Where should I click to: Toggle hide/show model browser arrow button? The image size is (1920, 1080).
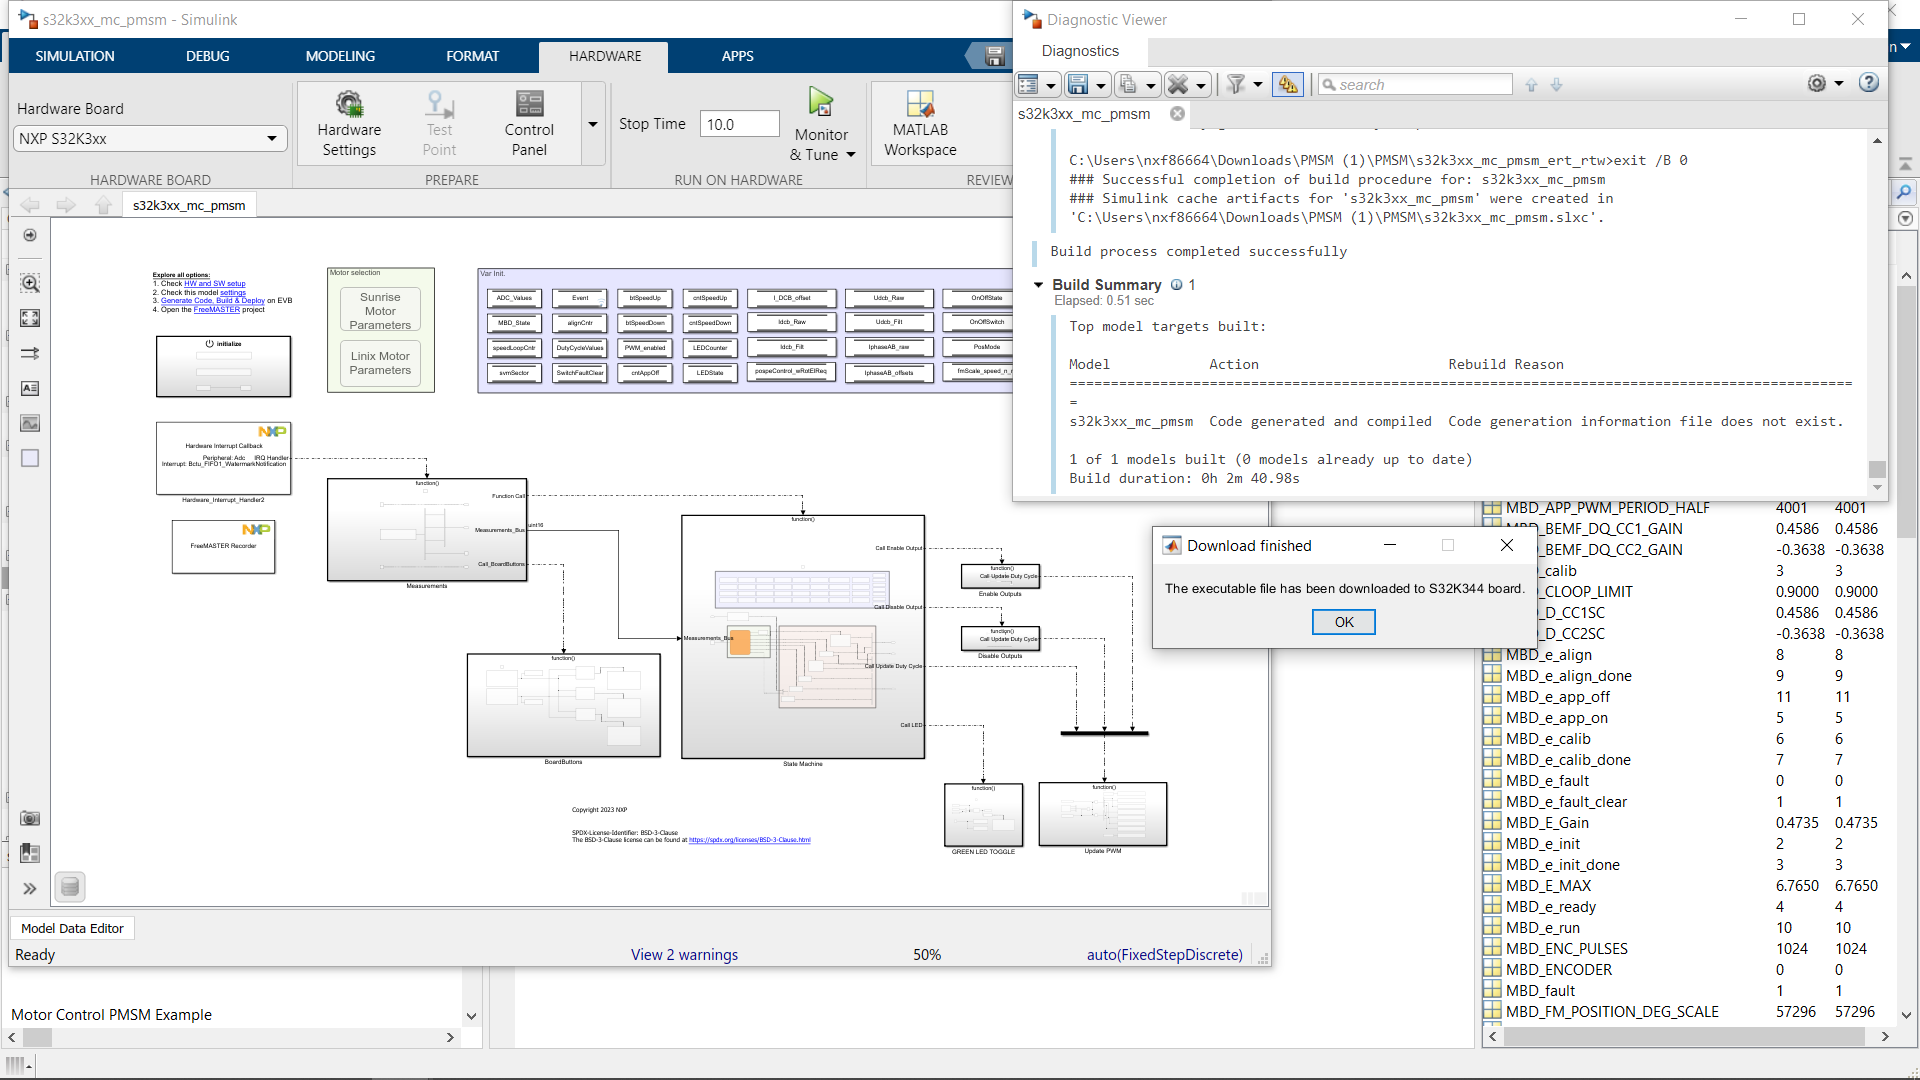30,235
